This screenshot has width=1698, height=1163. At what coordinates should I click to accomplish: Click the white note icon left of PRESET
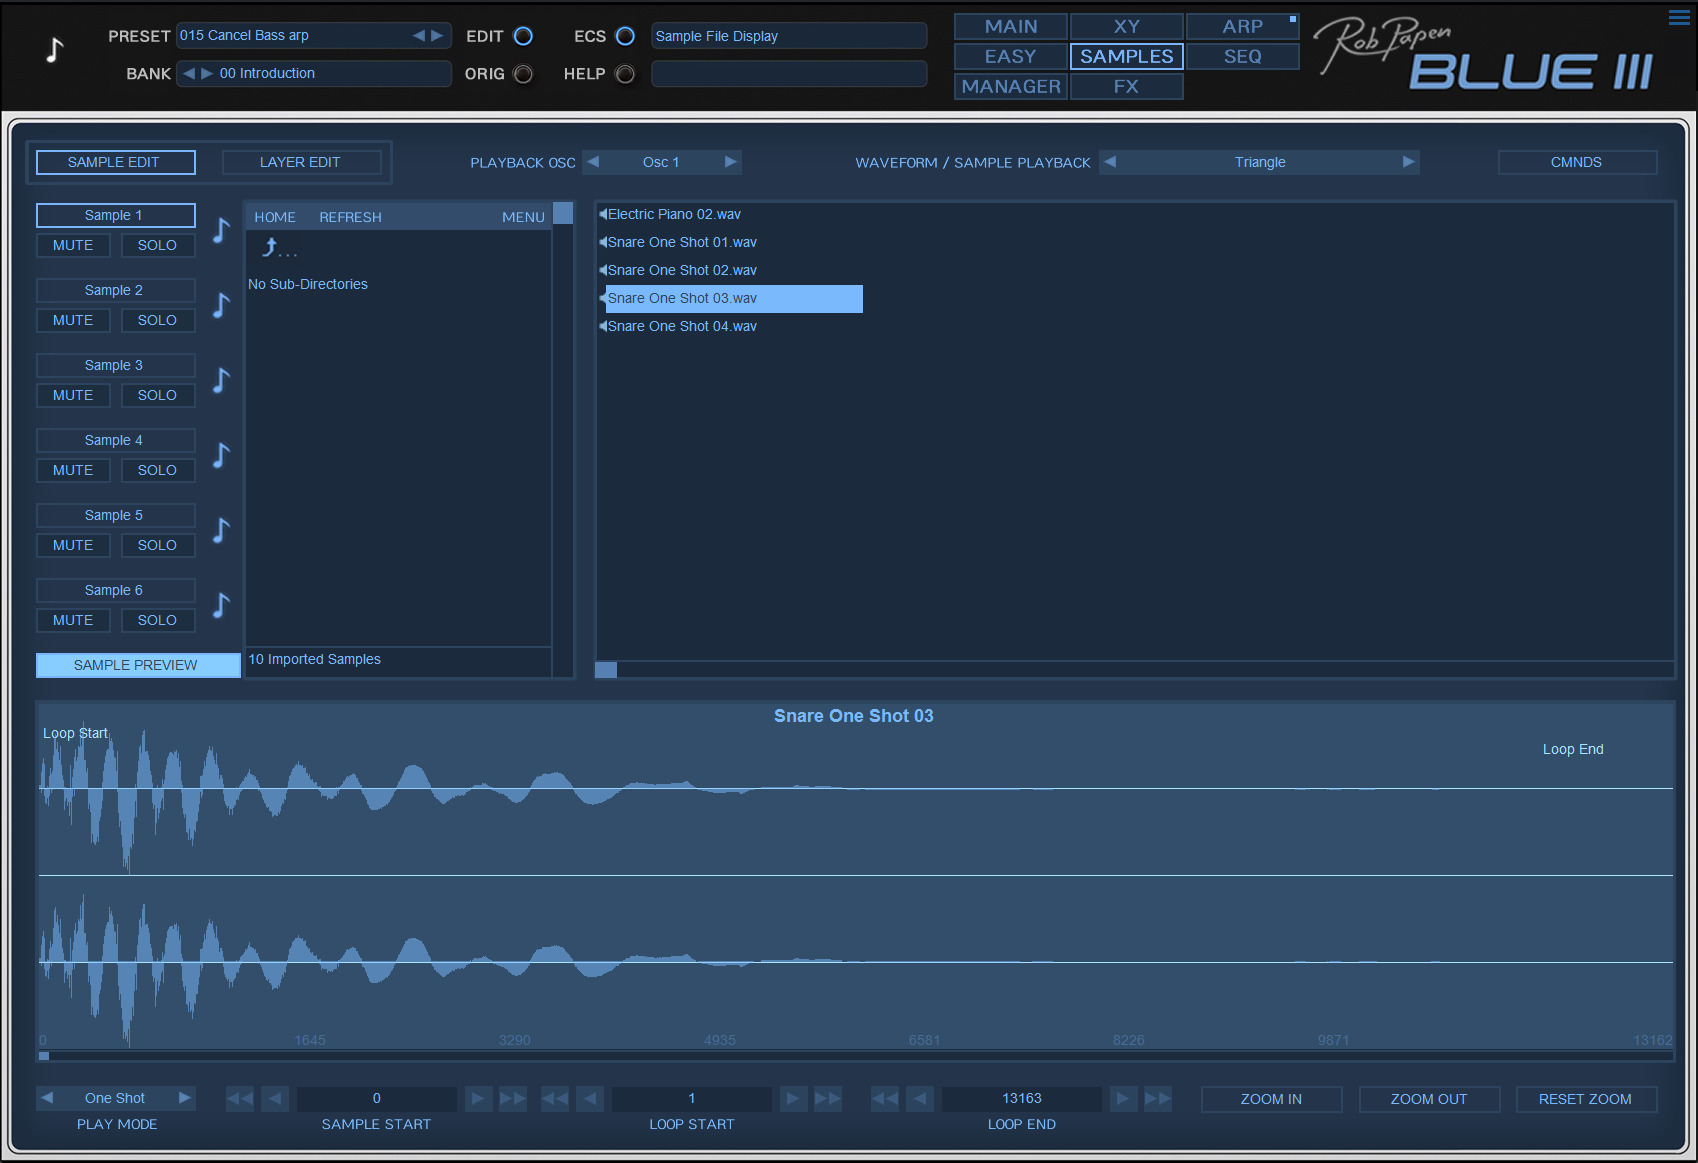click(x=55, y=49)
